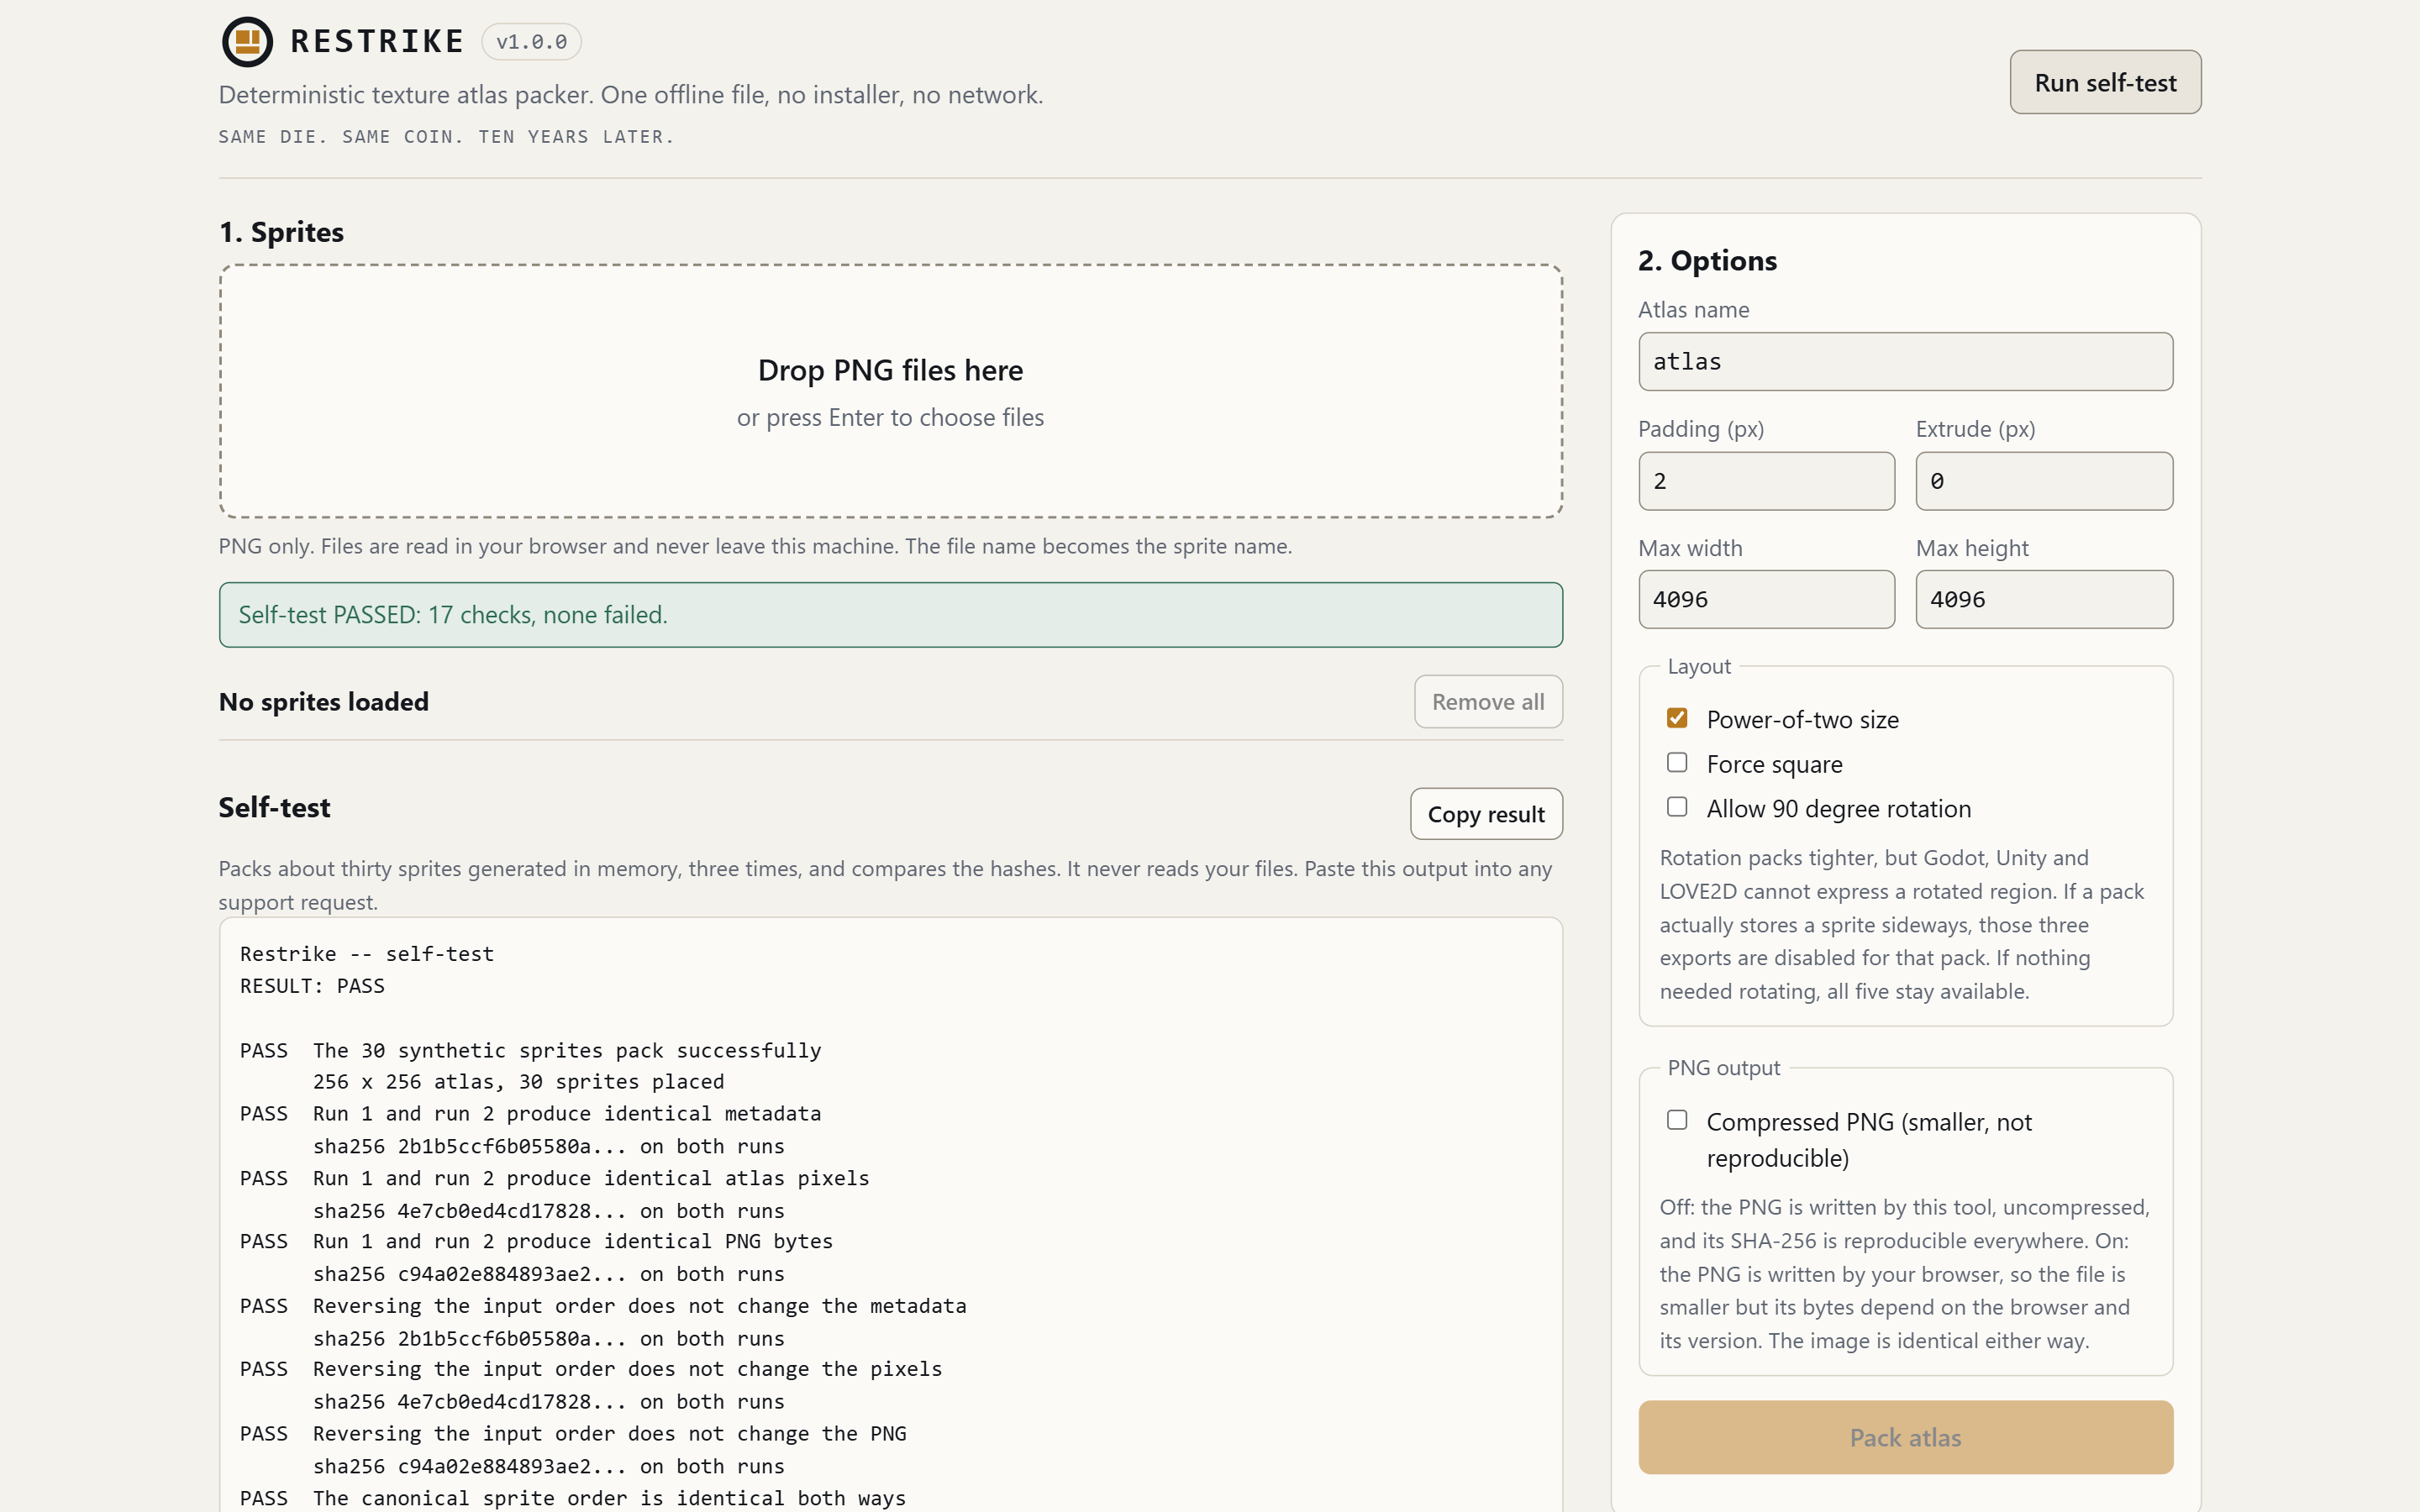Uncheck Power-of-two size
2420x1512 pixels.
coord(1677,718)
